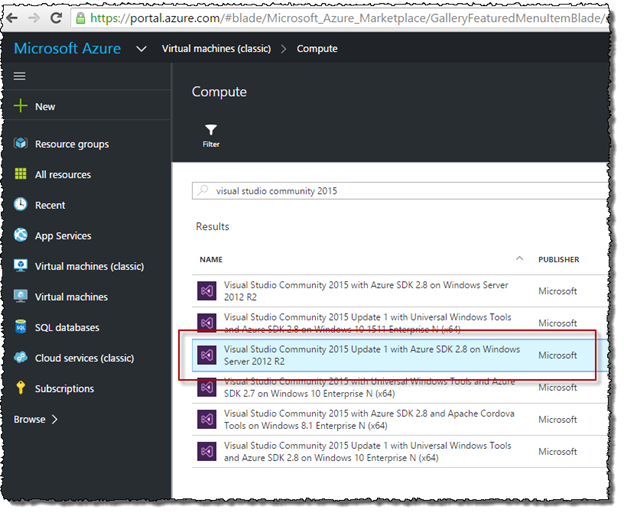Open Recent from sidebar
The width and height of the screenshot is (624, 516).
click(50, 205)
